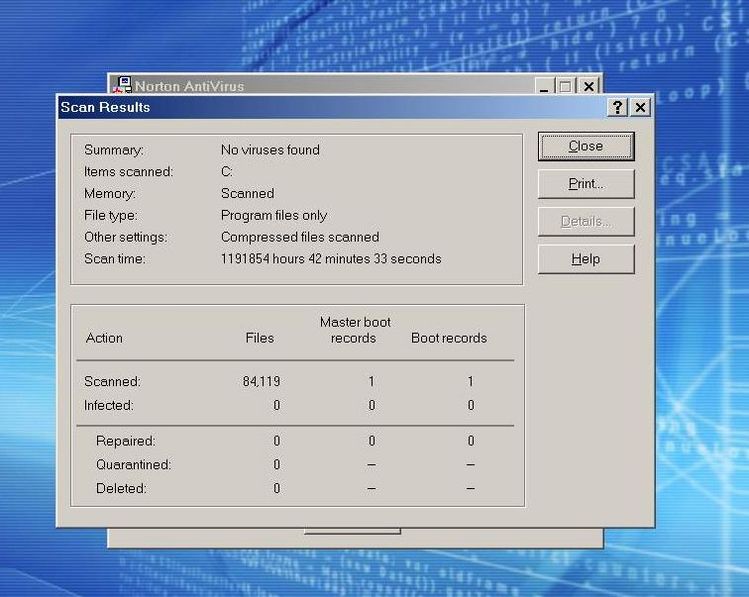Click the 'Deleted:' row label
The image size is (749, 597).
click(x=121, y=489)
